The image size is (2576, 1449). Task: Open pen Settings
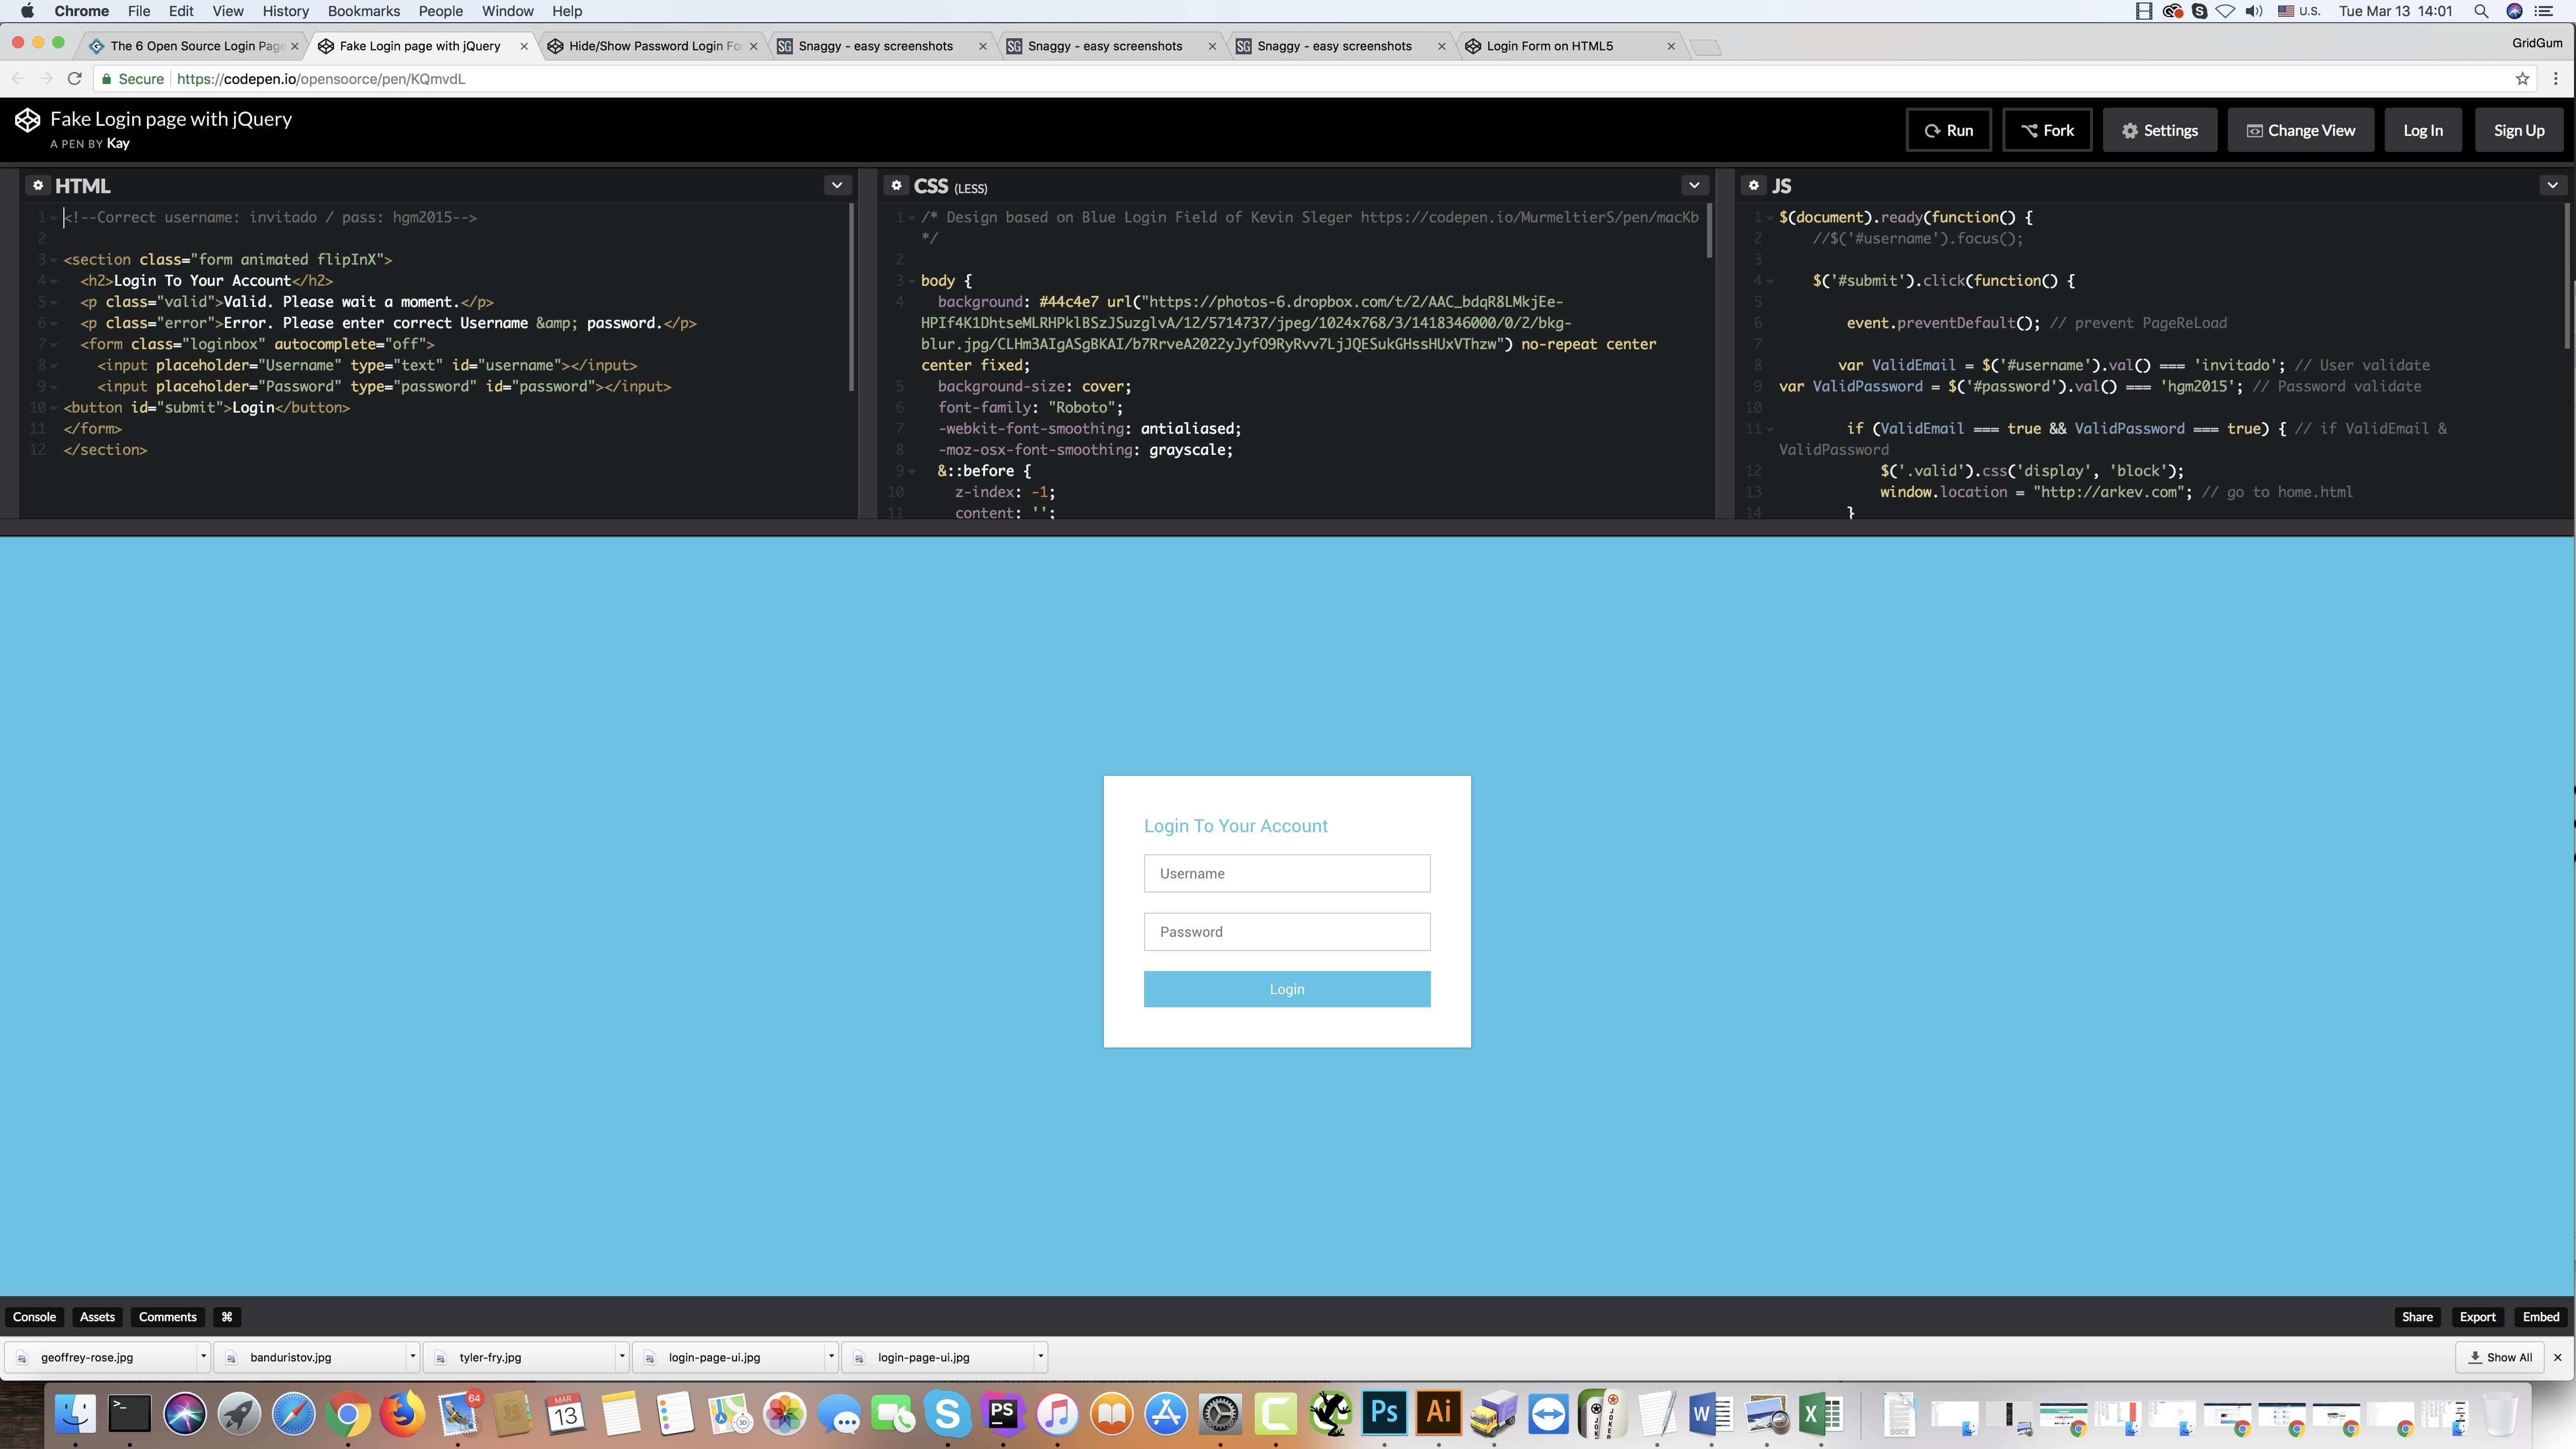pos(2160,130)
